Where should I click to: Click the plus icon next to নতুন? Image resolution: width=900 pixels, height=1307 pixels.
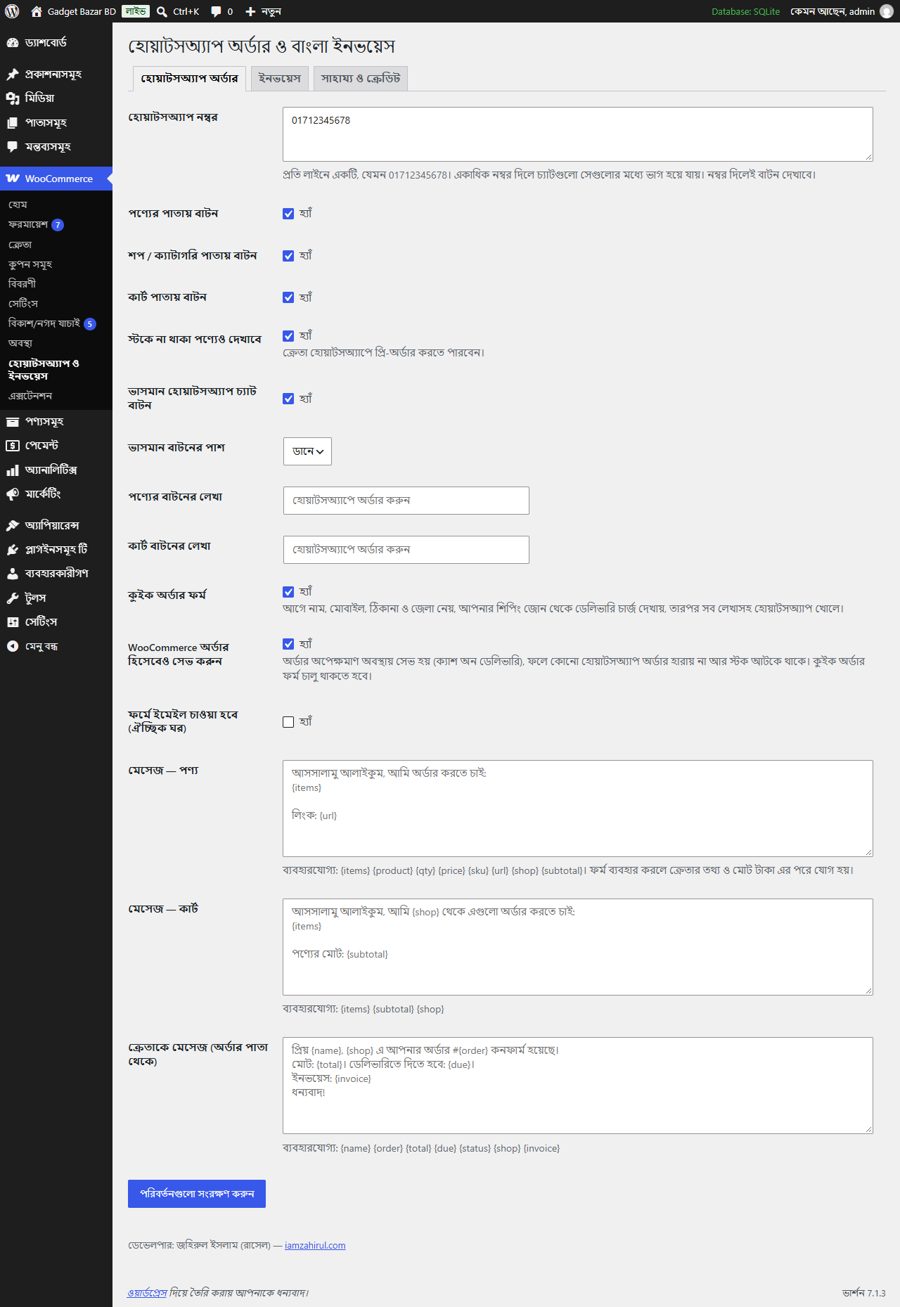[x=250, y=12]
